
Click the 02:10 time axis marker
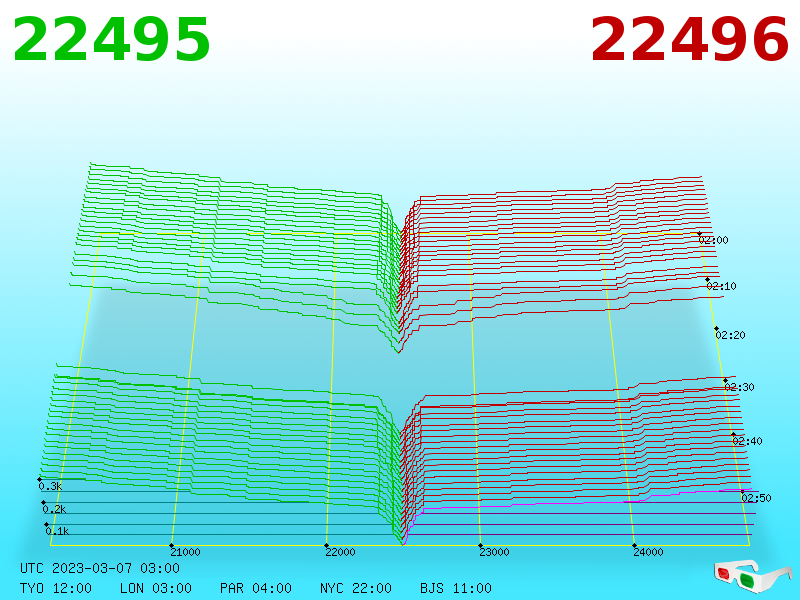click(x=721, y=286)
